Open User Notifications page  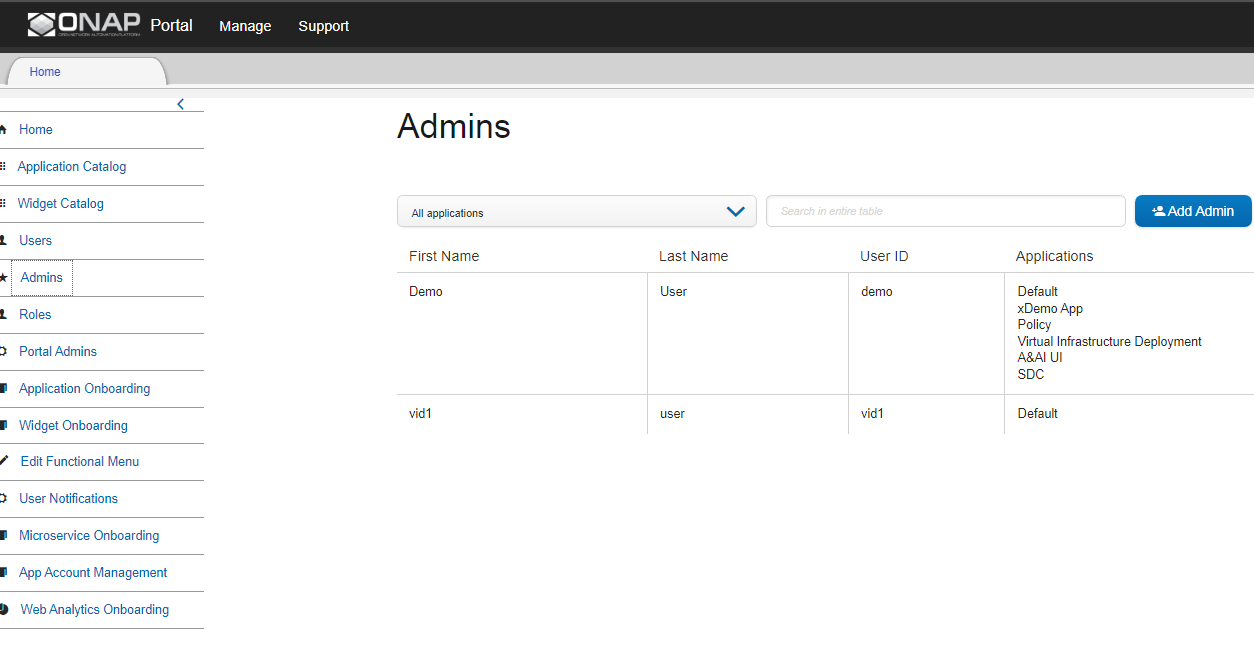point(69,498)
